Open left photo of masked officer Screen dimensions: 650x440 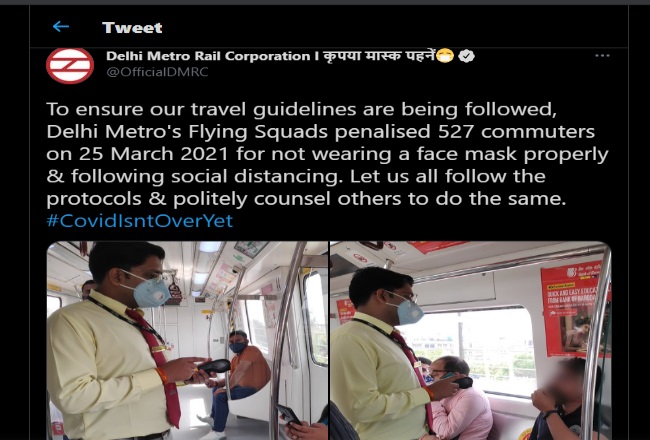click(x=187, y=340)
